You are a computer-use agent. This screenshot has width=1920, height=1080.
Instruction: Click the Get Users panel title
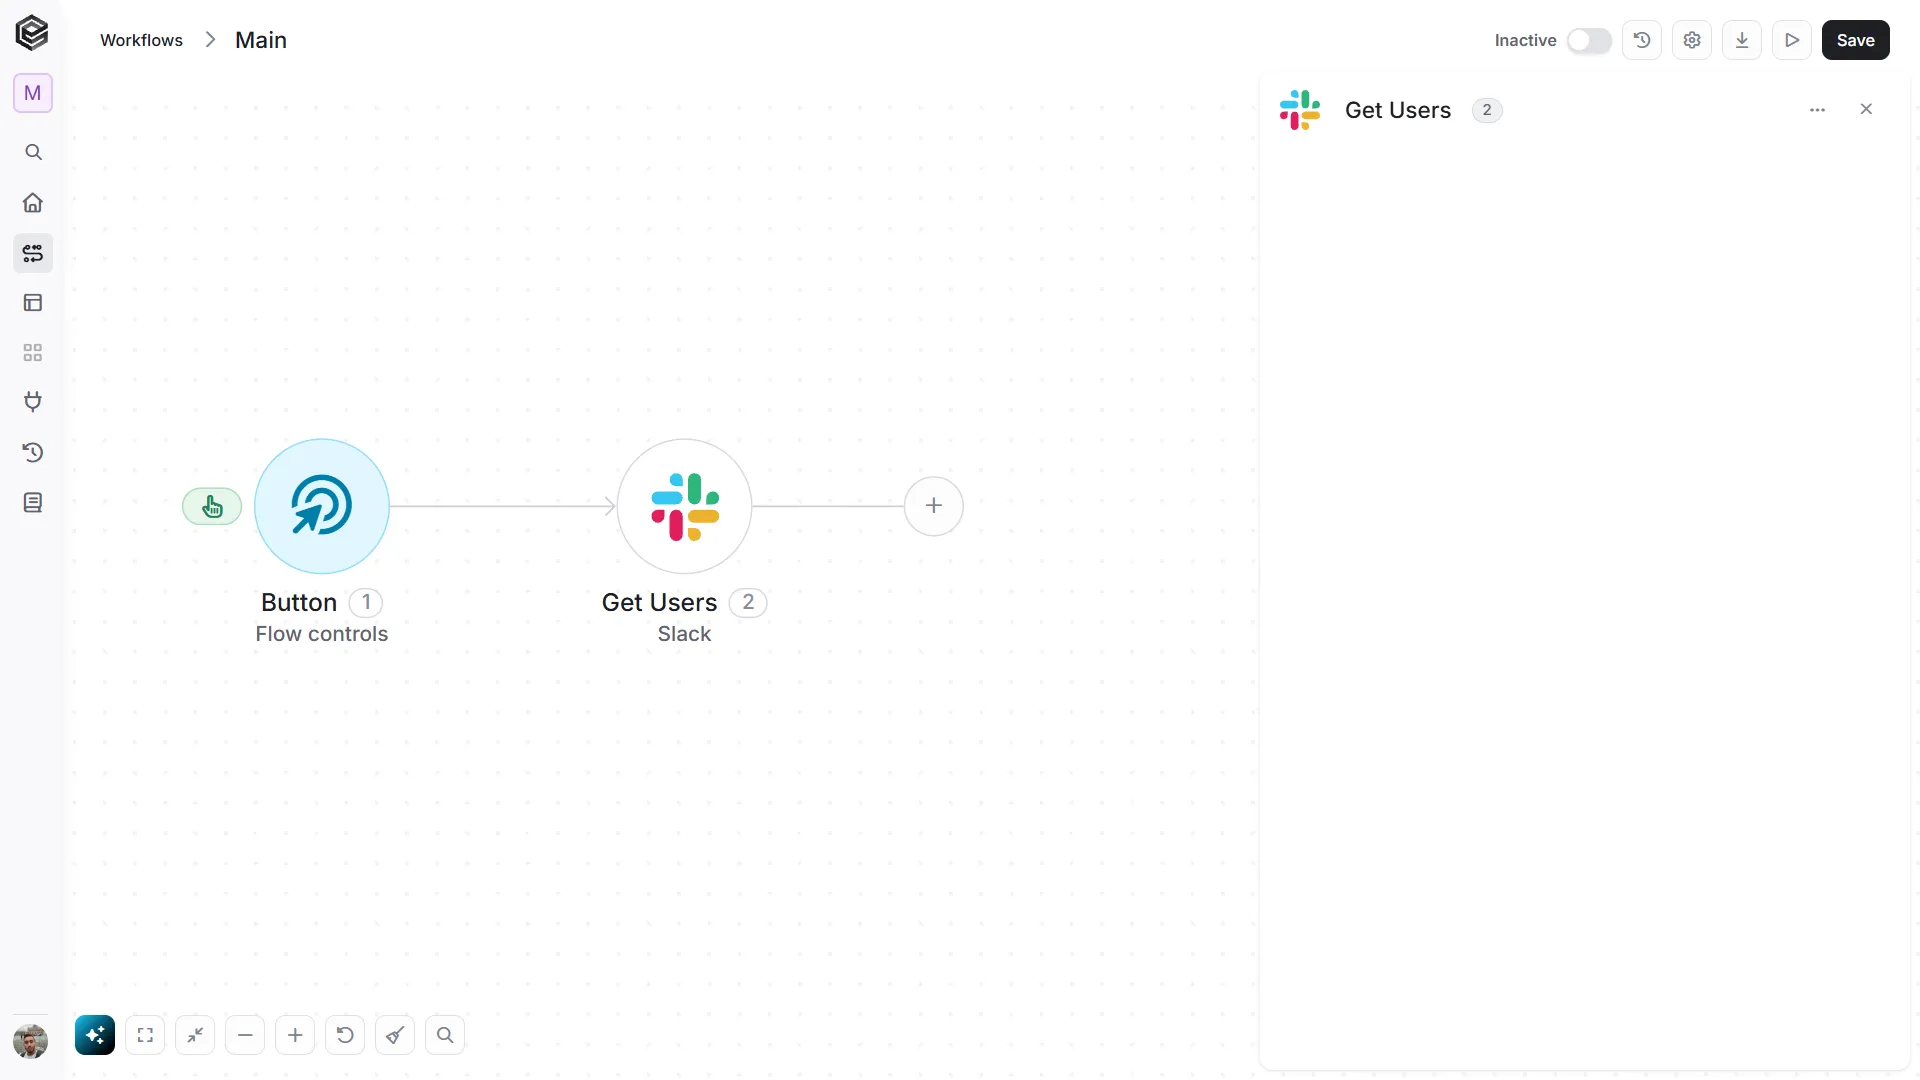pyautogui.click(x=1397, y=110)
